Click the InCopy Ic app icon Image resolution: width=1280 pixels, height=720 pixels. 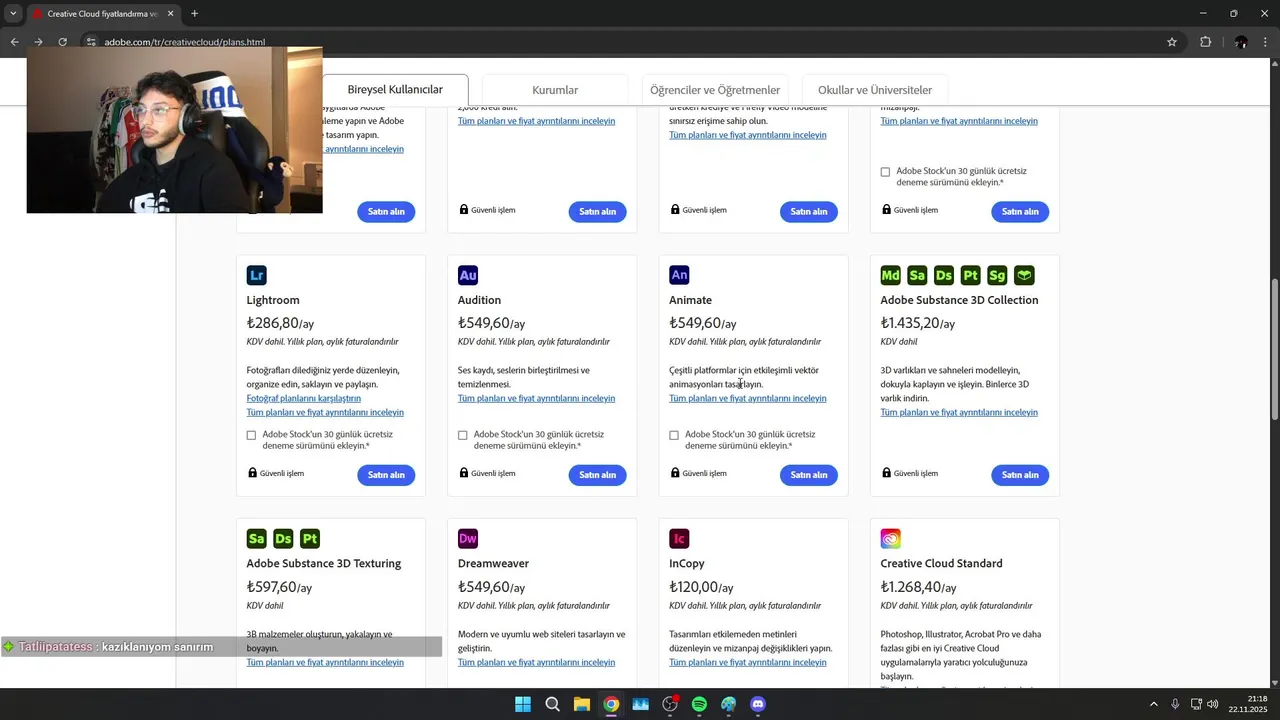tap(679, 539)
